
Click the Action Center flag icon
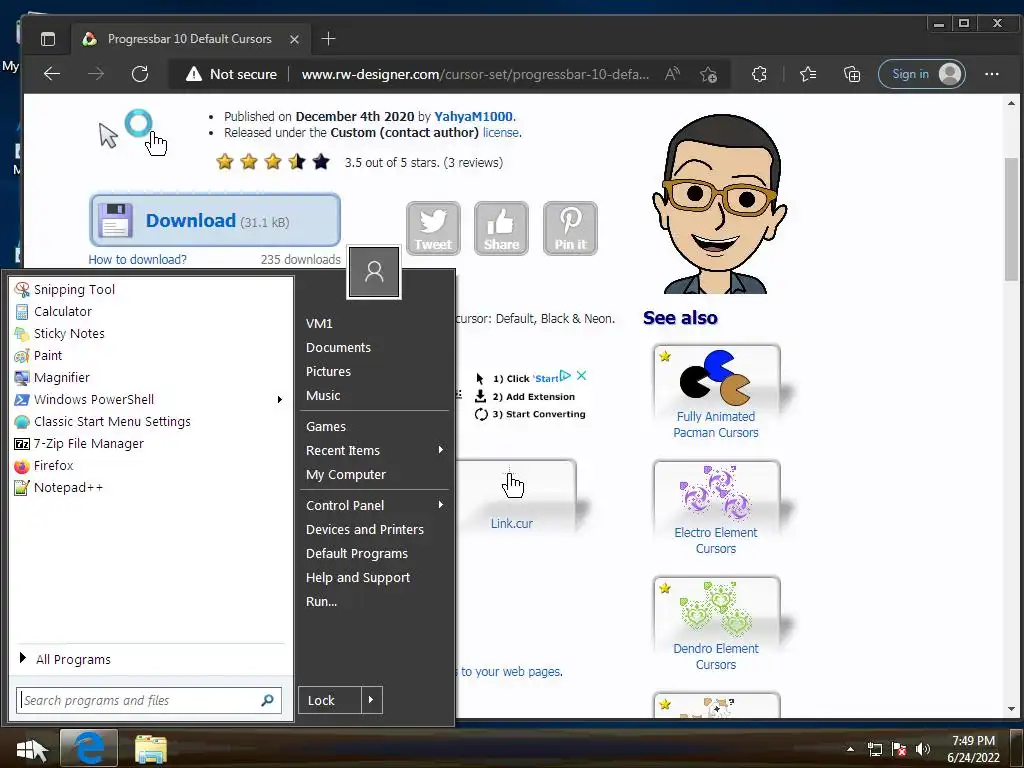[899, 749]
